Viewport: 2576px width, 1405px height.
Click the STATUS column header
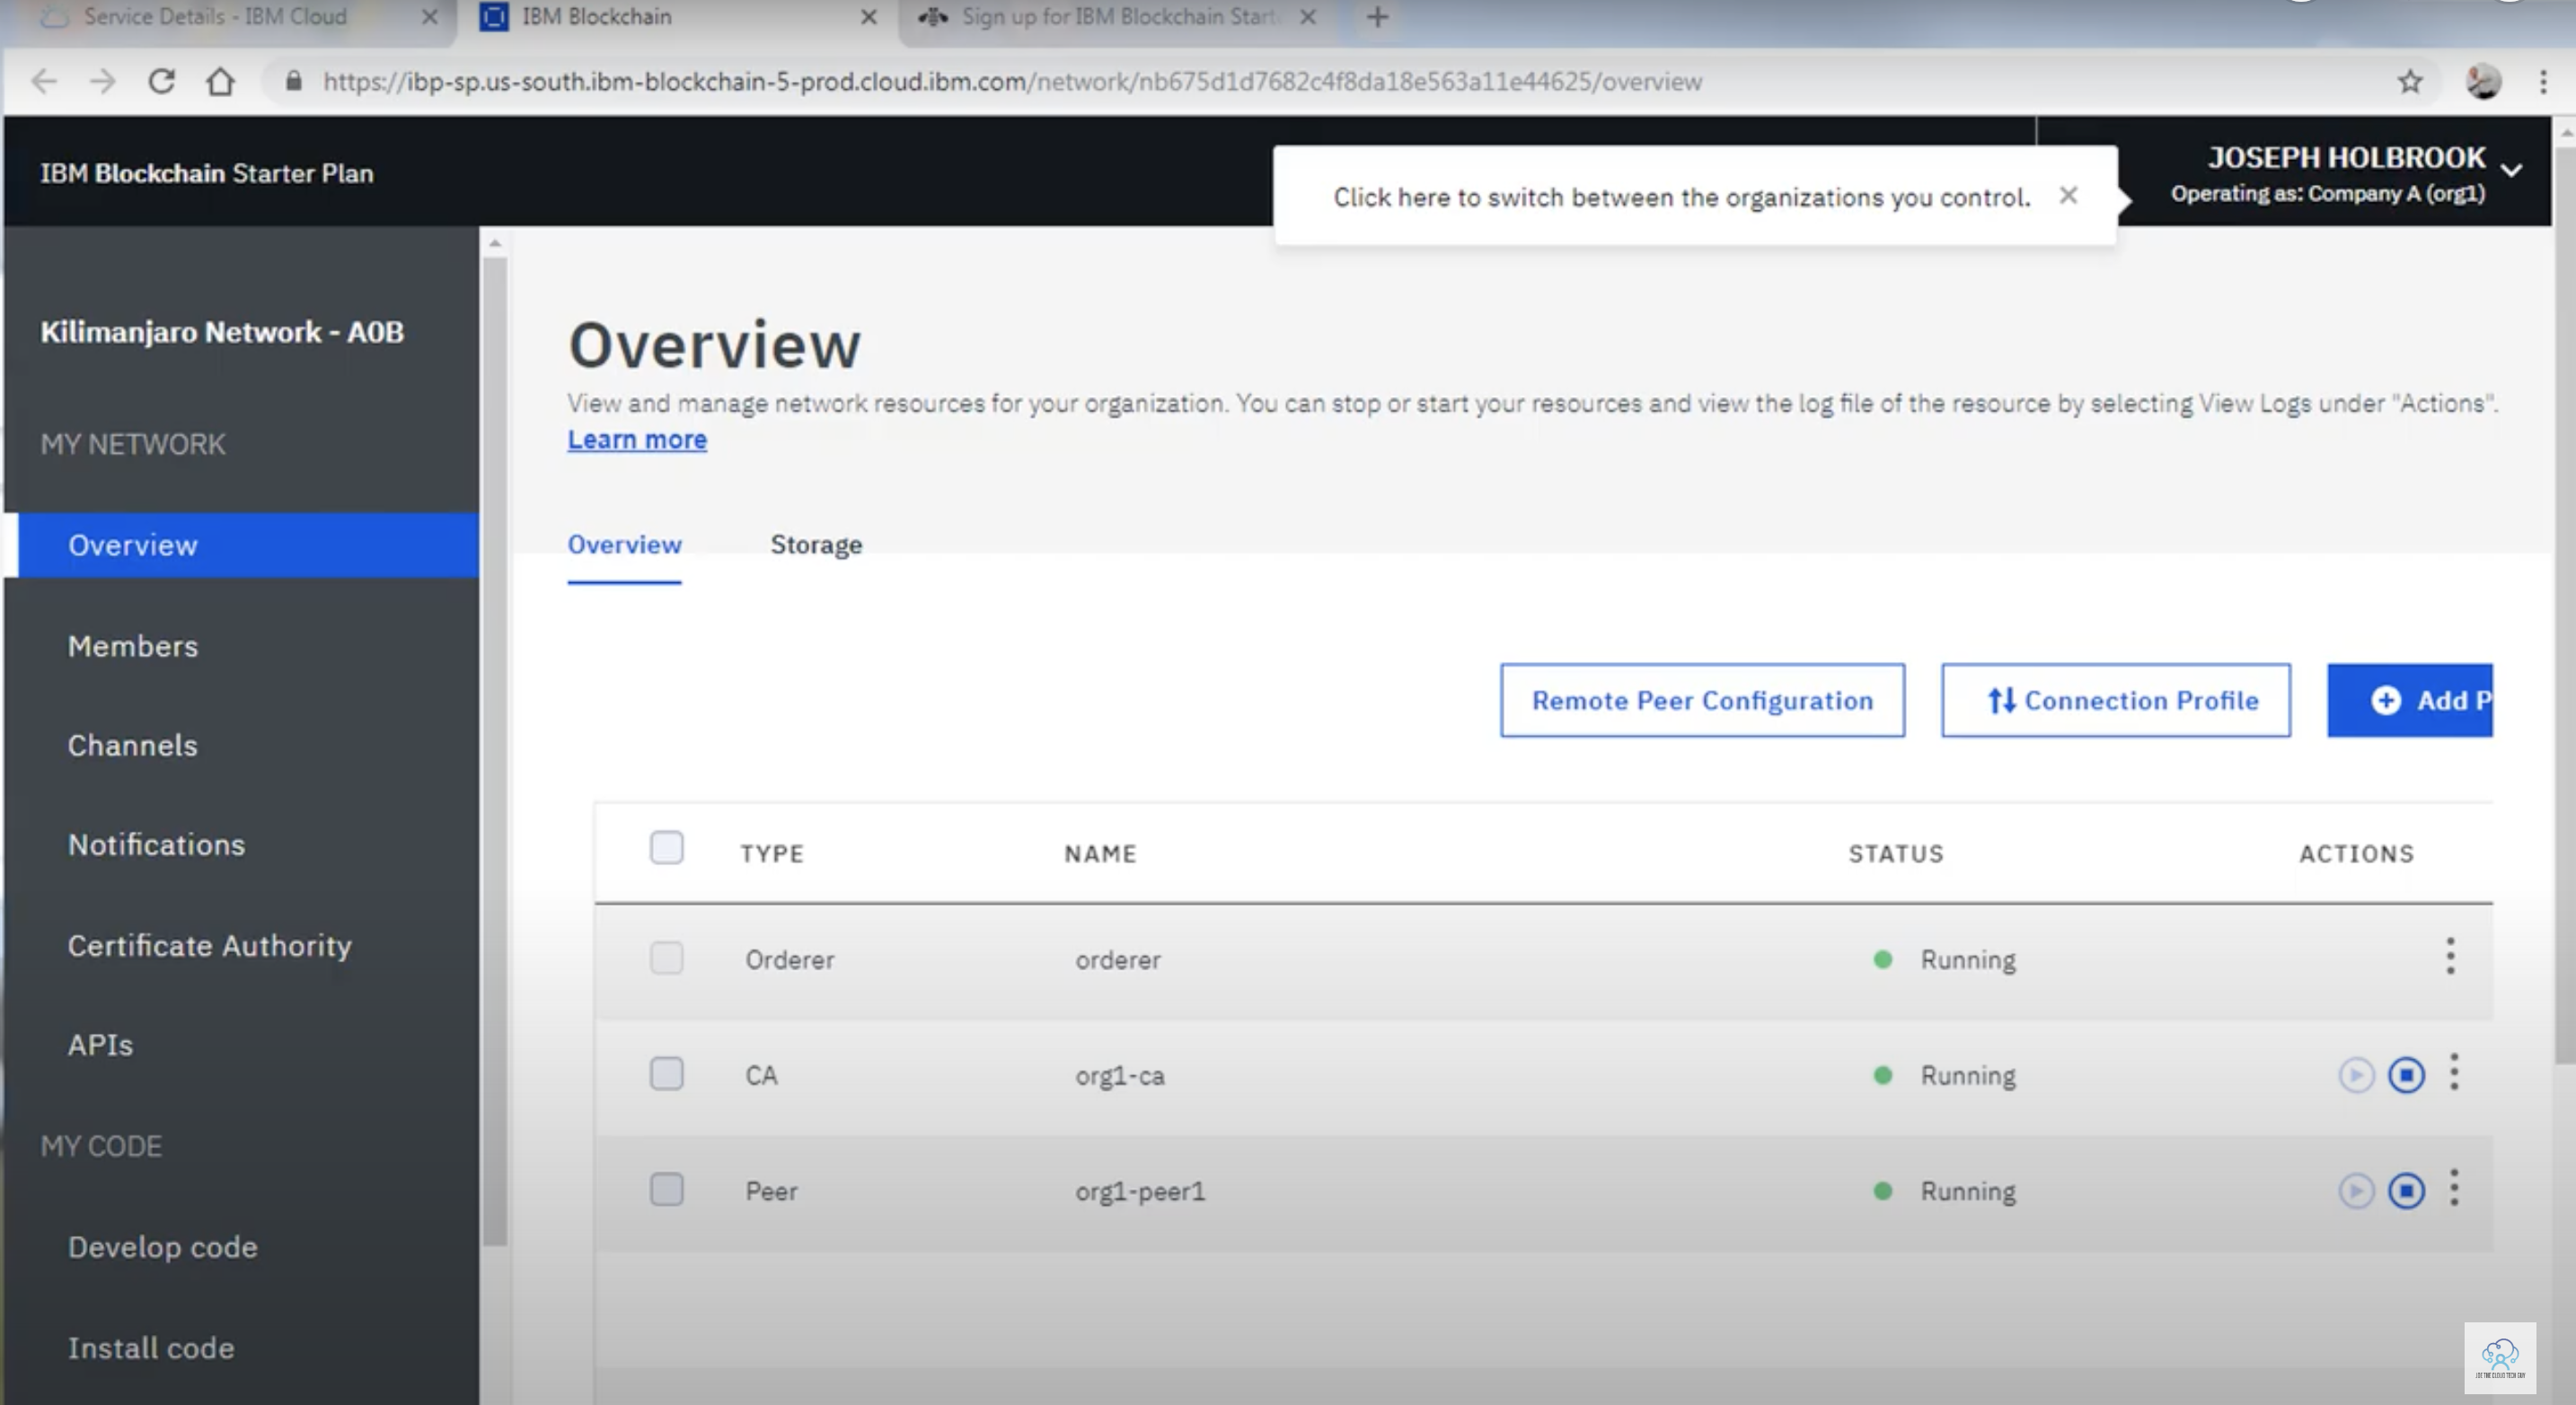(x=1896, y=853)
